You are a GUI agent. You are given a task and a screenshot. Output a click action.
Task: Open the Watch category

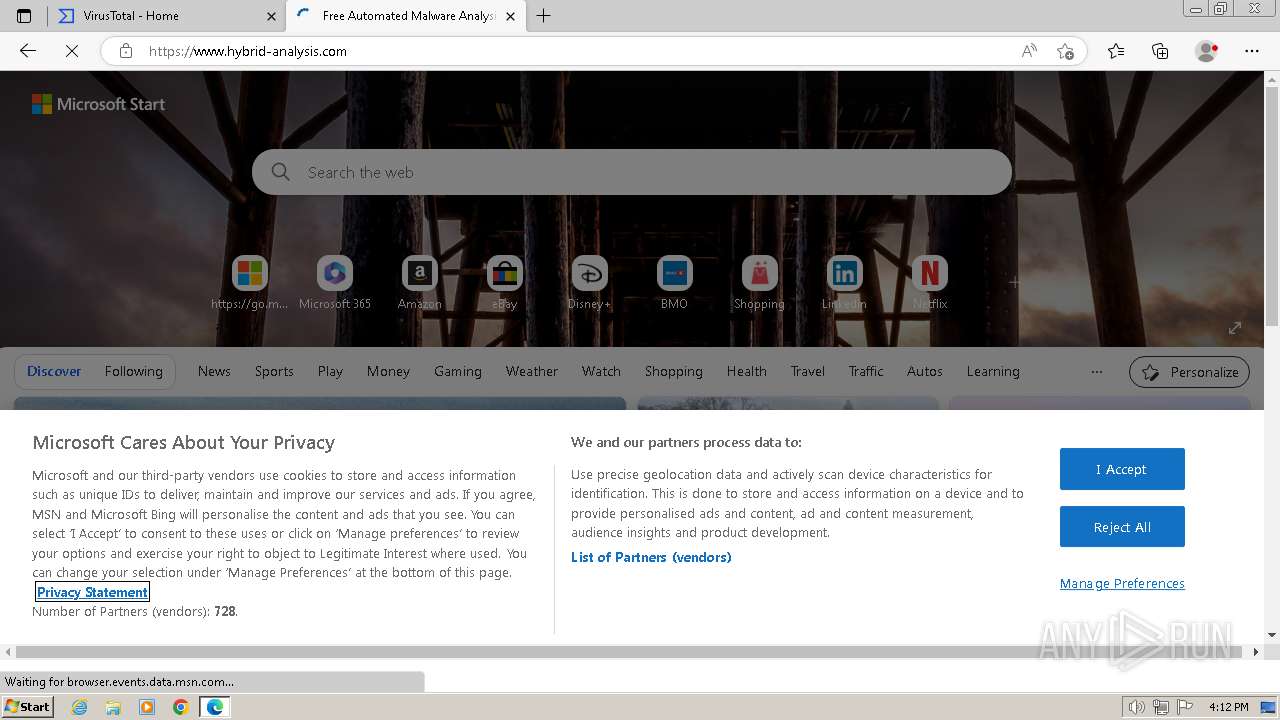click(601, 371)
